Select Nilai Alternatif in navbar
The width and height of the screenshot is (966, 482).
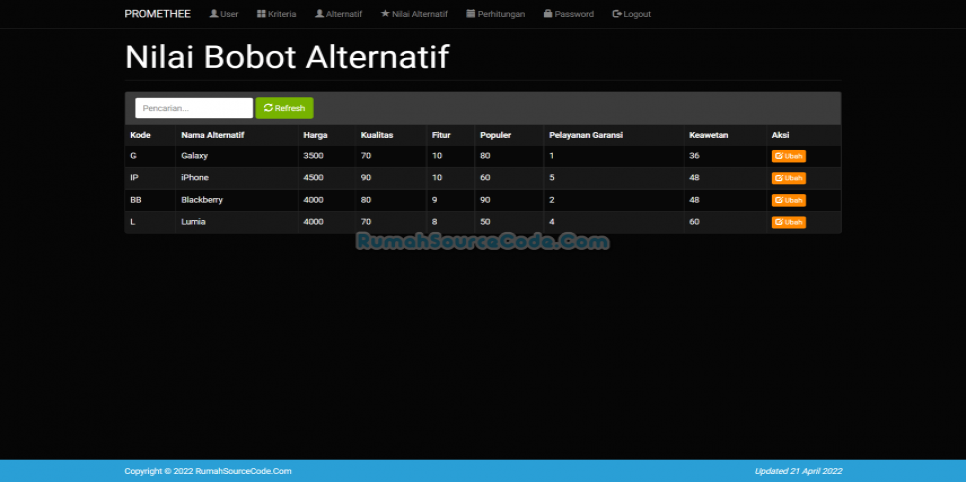414,14
